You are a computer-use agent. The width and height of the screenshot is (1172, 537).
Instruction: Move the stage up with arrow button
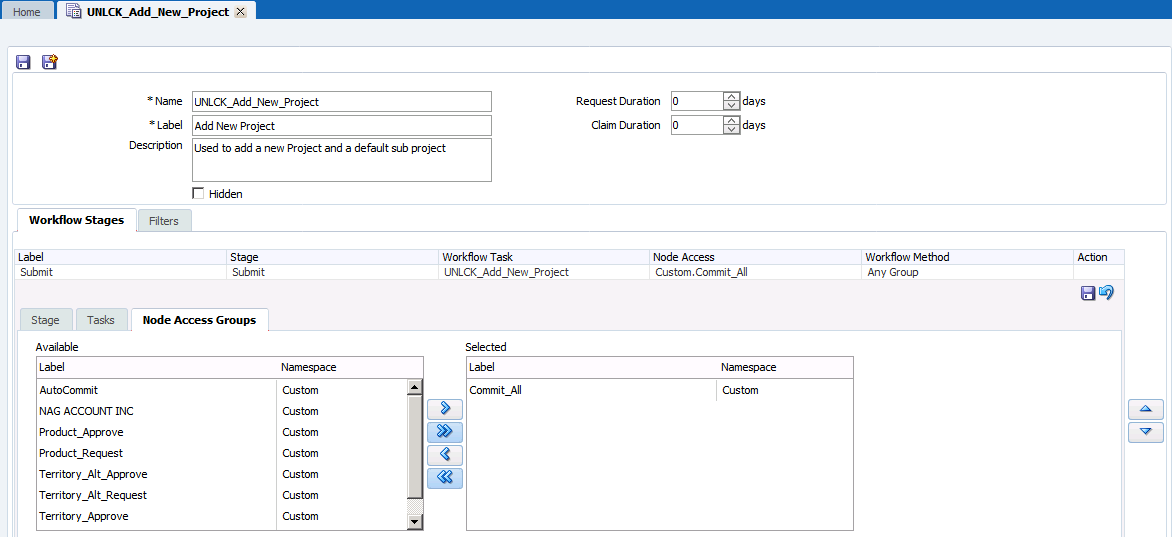point(1145,410)
